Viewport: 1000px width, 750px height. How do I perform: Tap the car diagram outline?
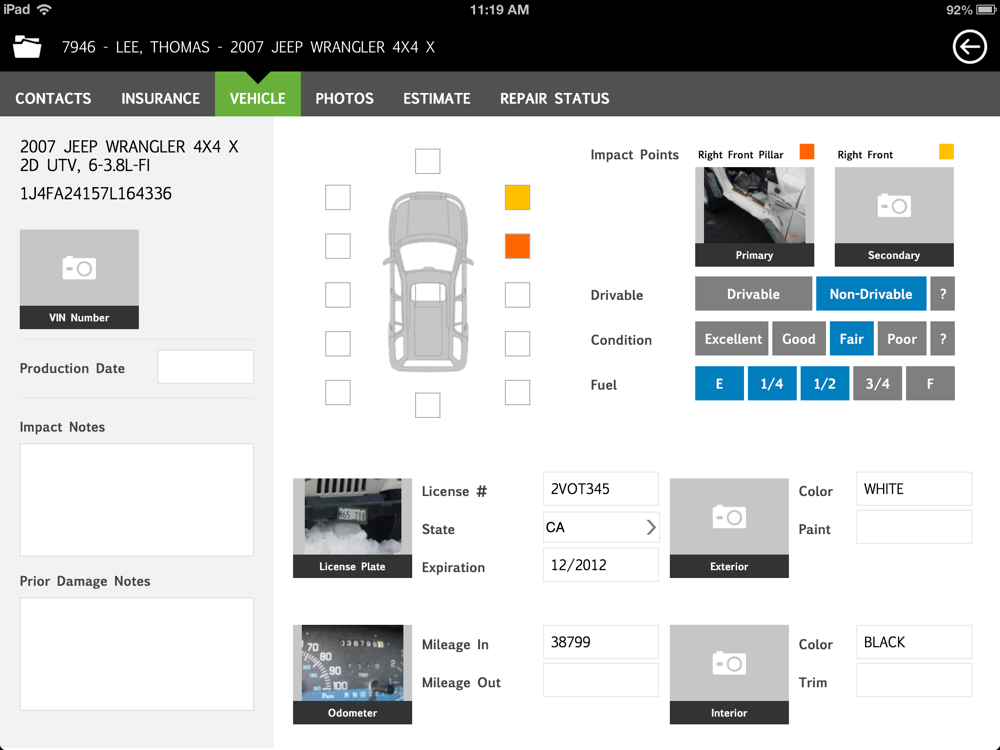point(428,281)
